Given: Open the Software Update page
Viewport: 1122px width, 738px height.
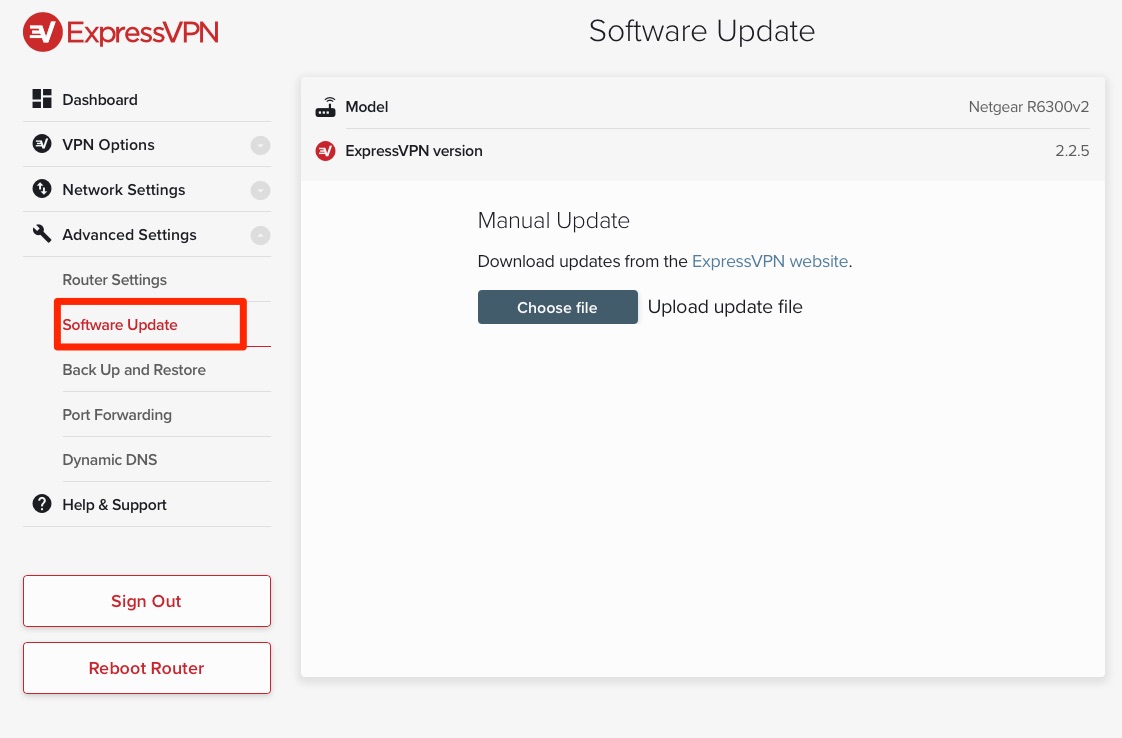Looking at the screenshot, I should click(x=119, y=324).
